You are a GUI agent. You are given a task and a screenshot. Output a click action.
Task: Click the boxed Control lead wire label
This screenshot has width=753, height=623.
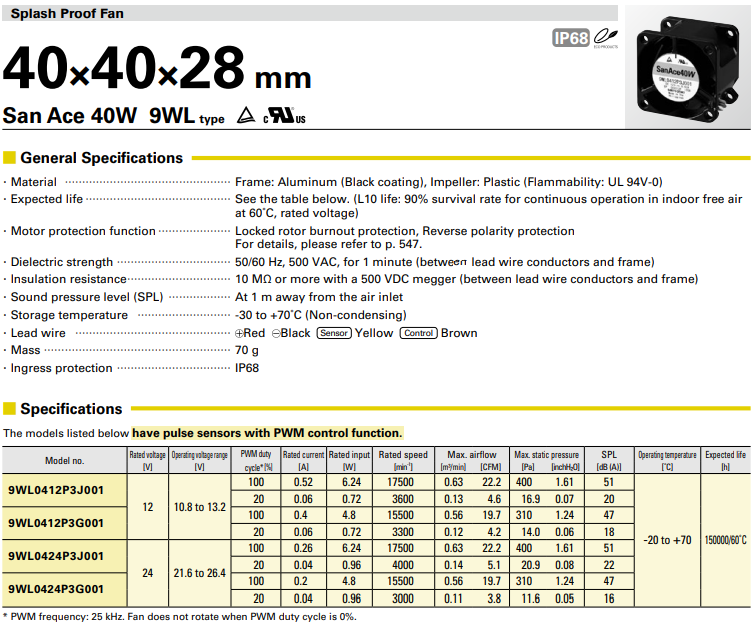[418, 333]
